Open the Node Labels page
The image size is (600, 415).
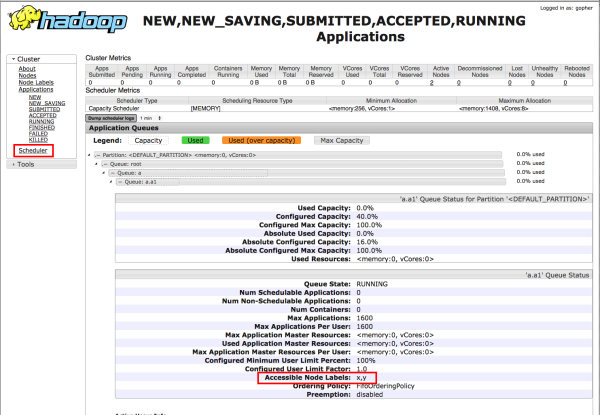pyautogui.click(x=36, y=82)
